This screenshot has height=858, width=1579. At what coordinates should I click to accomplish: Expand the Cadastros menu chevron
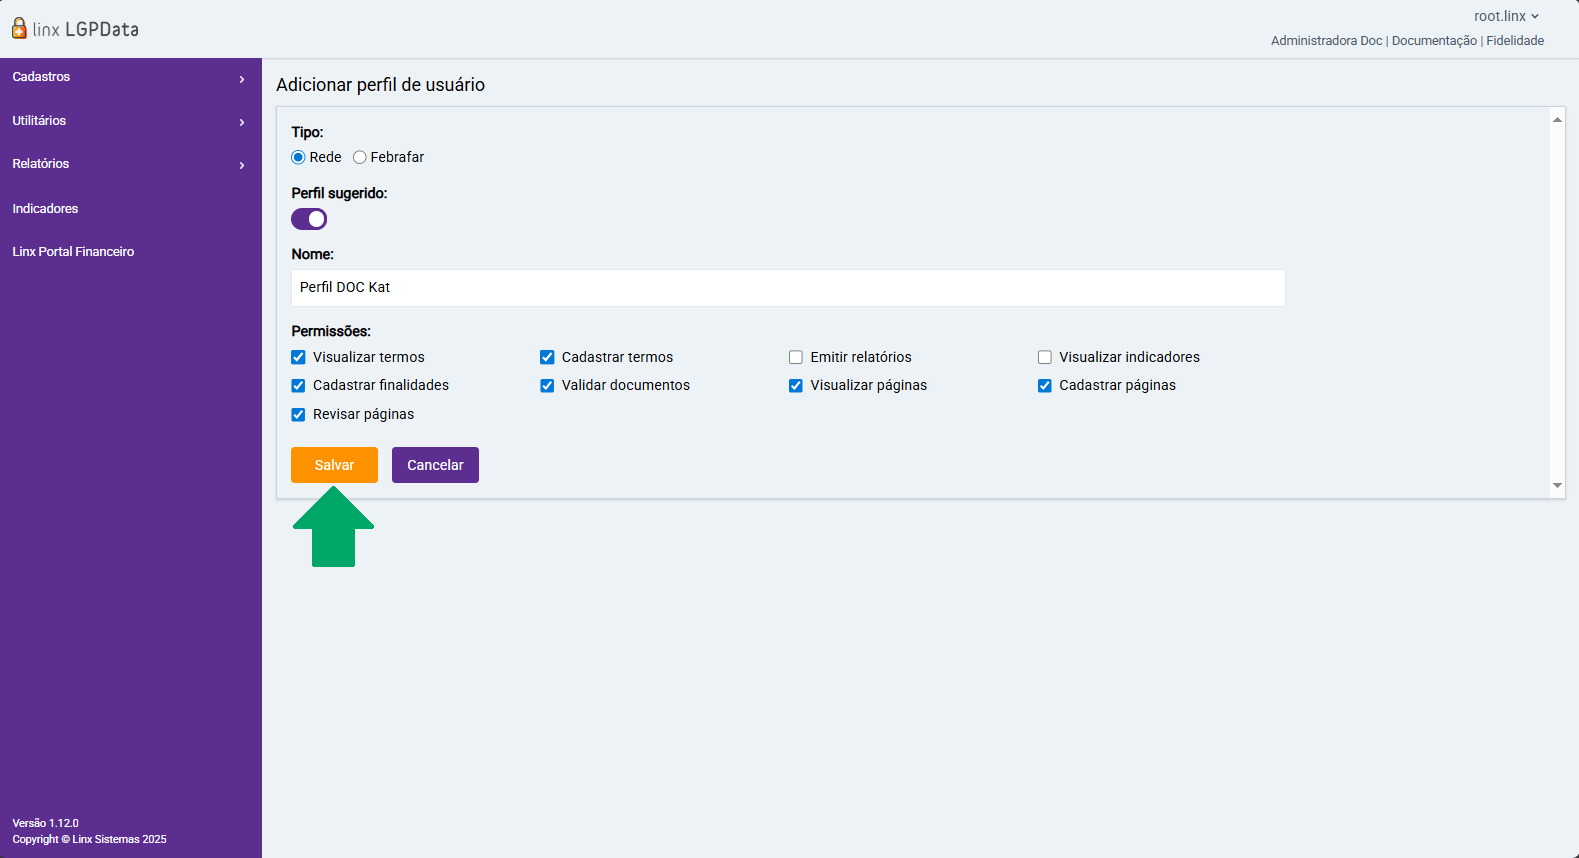[242, 79]
